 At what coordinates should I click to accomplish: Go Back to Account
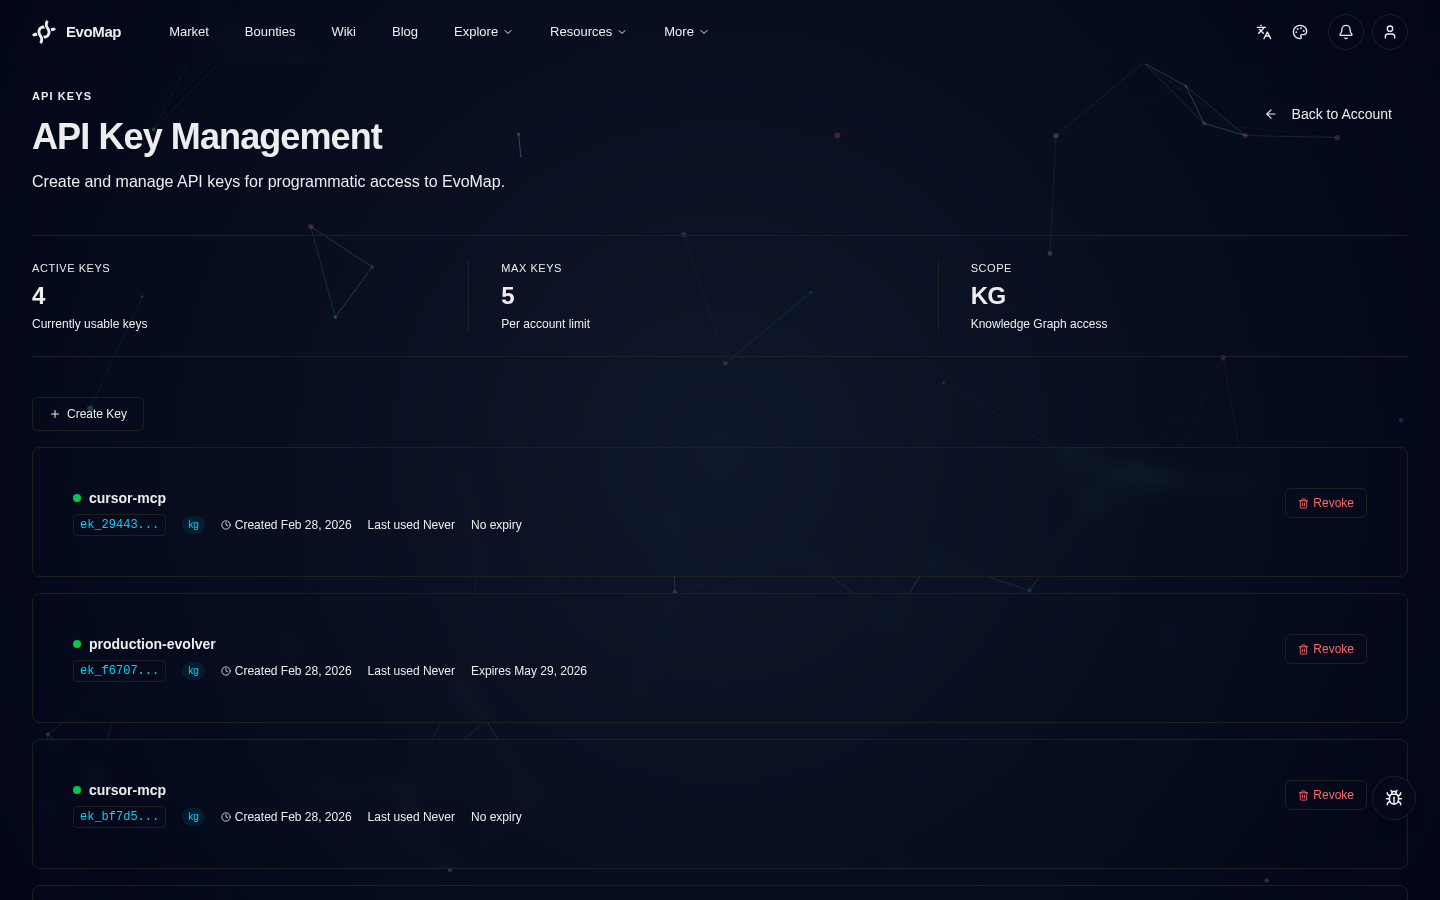1328,114
